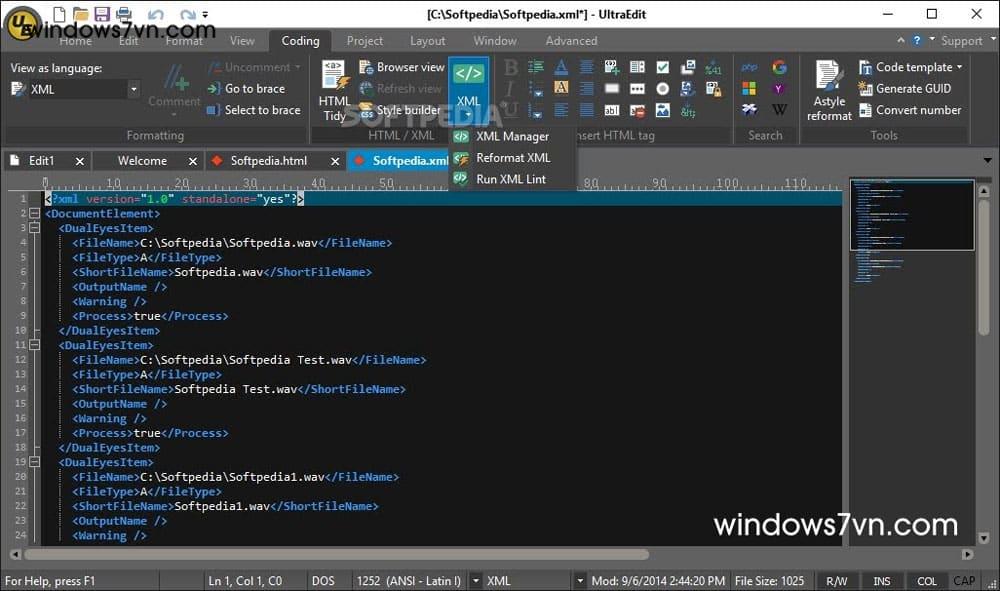
Task: Collapse the DualEyesItem fold on line 11
Action: coord(34,345)
